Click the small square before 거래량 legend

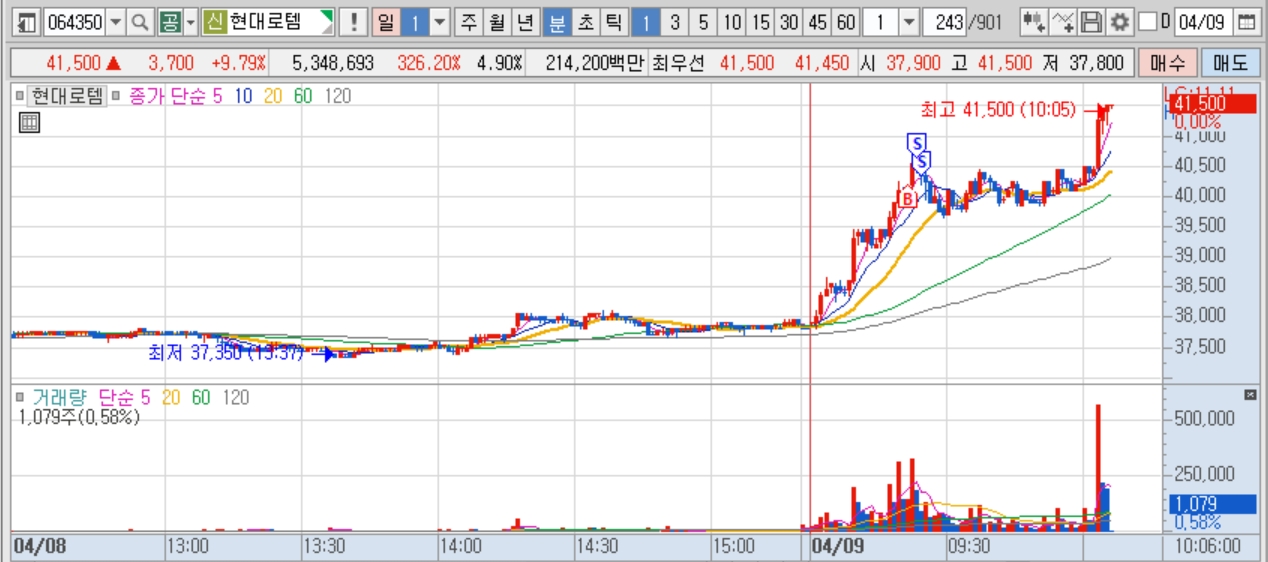coord(19,397)
